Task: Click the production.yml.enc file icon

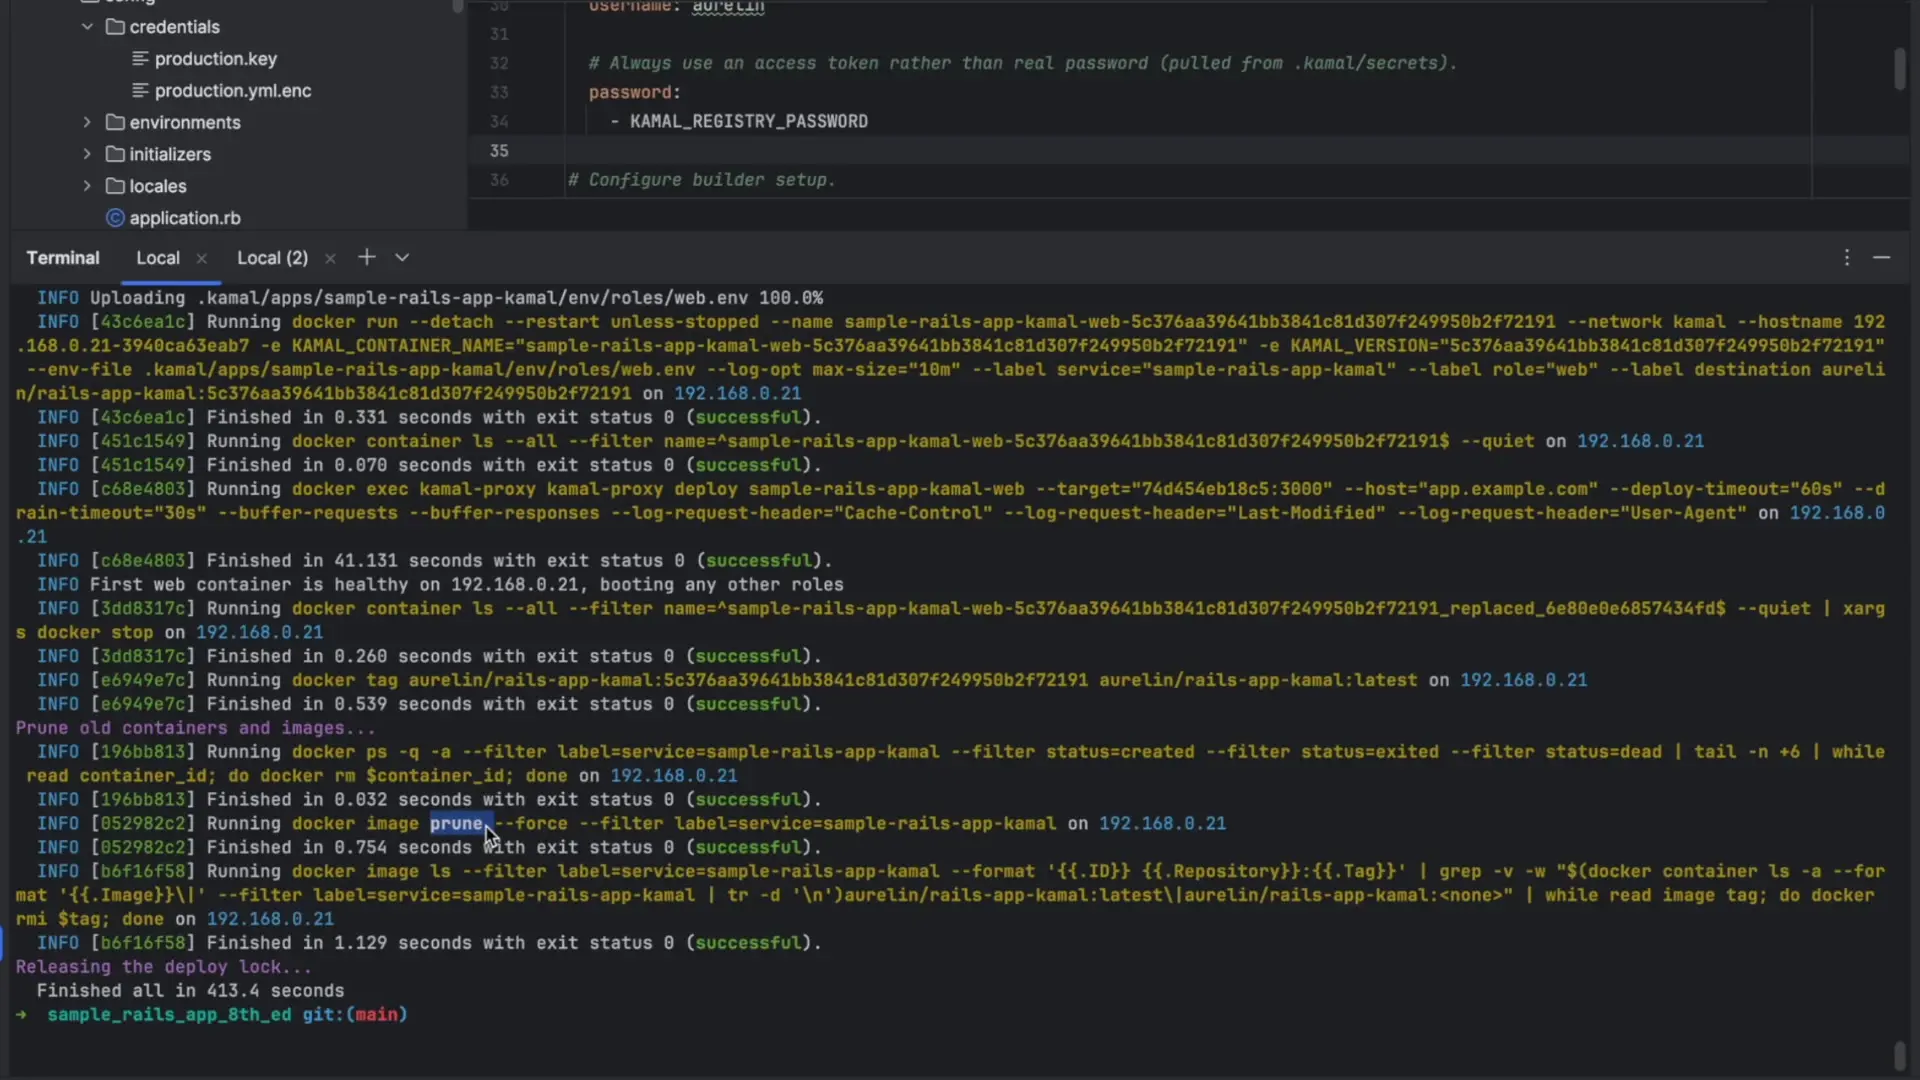Action: pyautogui.click(x=140, y=91)
